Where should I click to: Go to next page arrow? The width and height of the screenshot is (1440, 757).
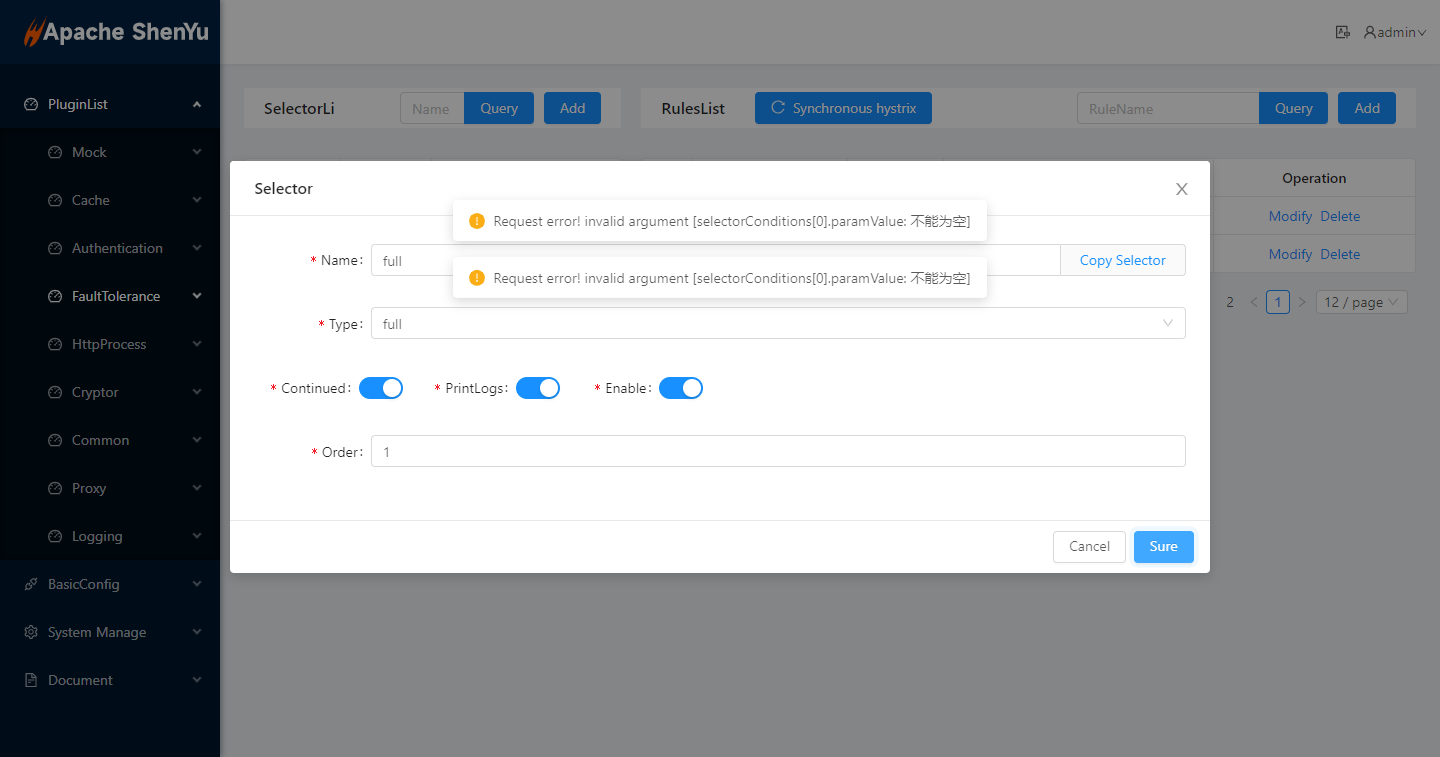(1302, 302)
